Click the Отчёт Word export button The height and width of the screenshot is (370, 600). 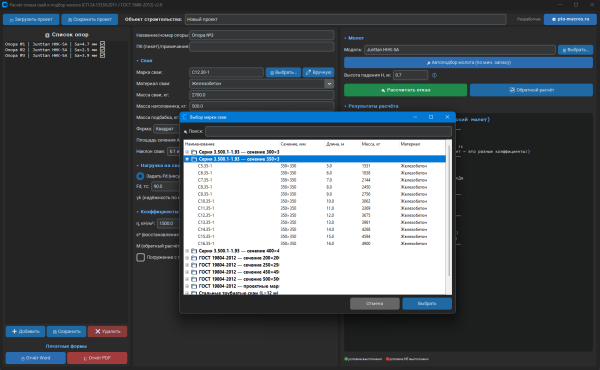click(x=36, y=358)
